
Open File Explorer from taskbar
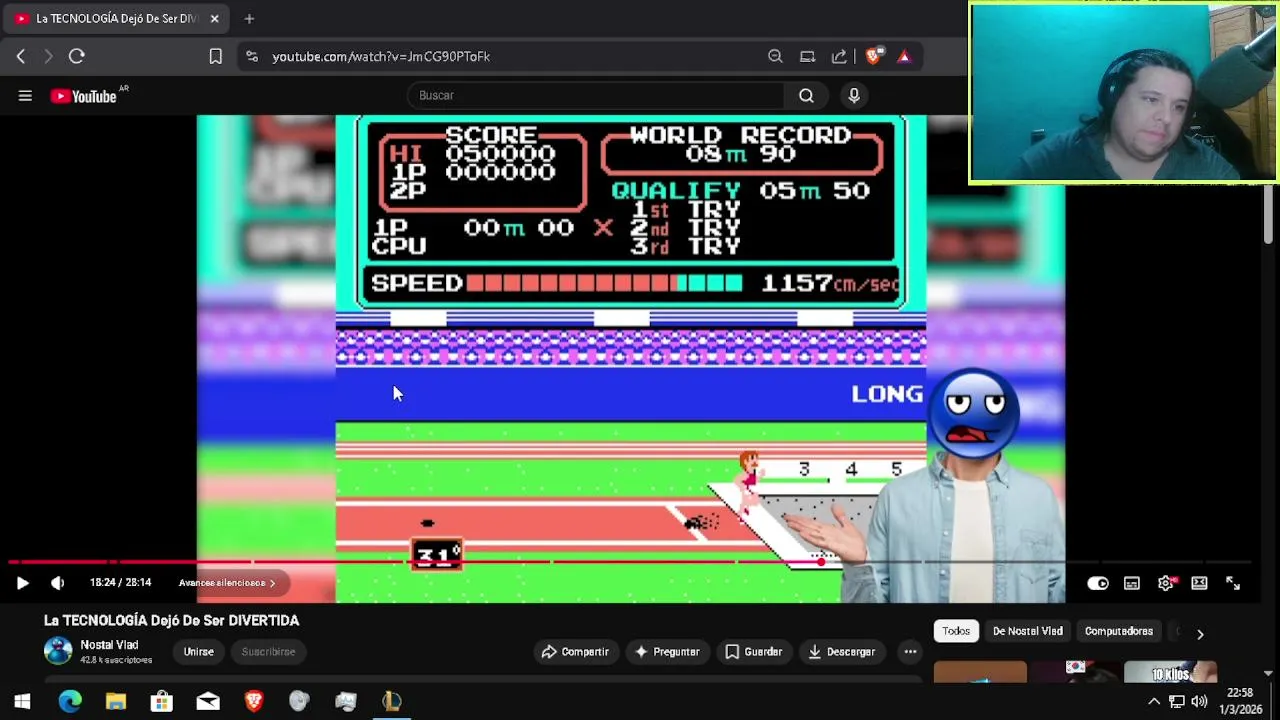tap(116, 702)
